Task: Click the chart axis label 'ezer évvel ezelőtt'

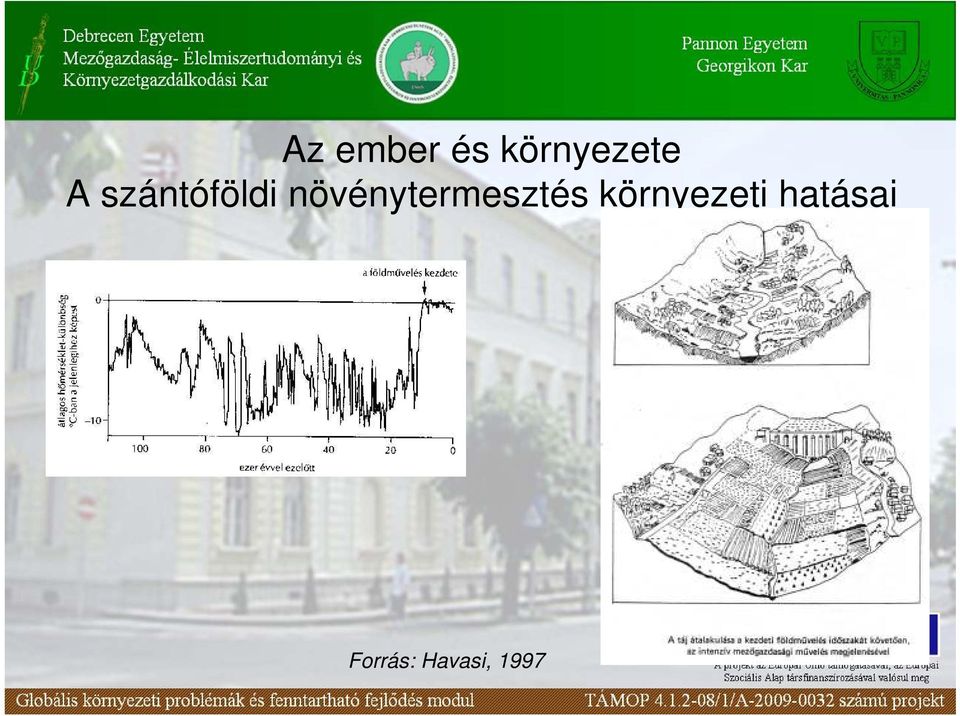Action: pos(277,467)
